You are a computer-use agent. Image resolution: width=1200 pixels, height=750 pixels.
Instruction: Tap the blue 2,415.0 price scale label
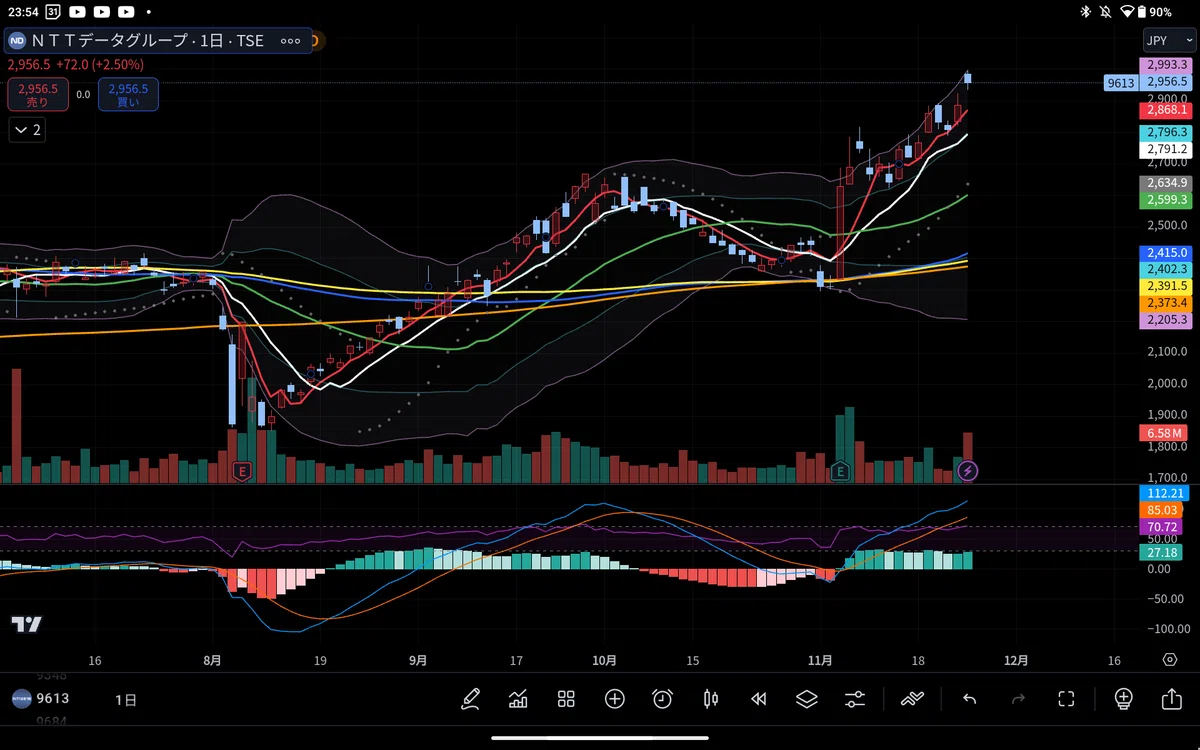point(1166,253)
